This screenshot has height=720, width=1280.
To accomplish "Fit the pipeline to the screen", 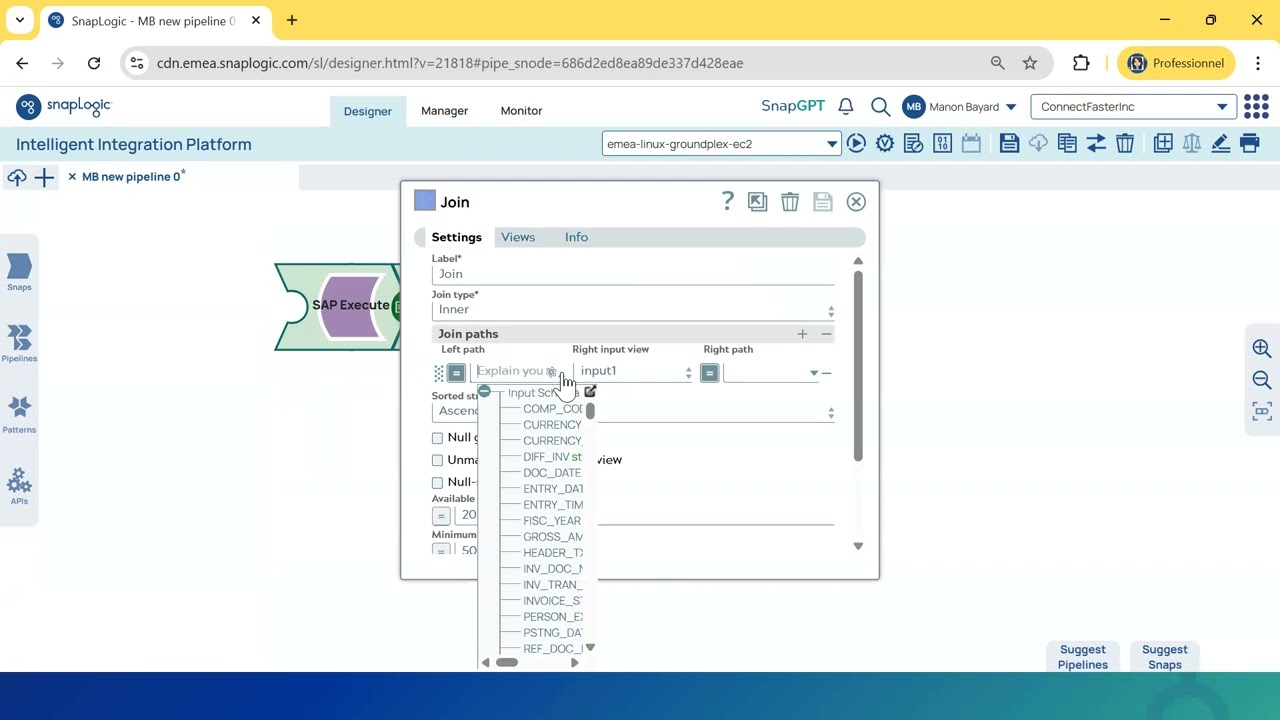I will [x=1262, y=411].
